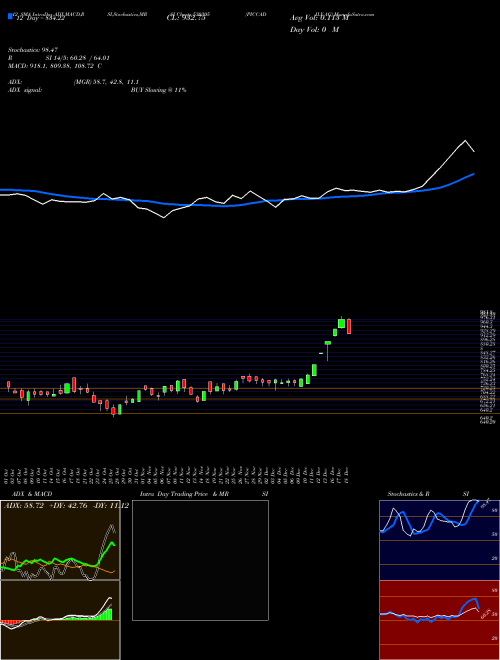The height and width of the screenshot is (660, 500).
Task: Open the ADX indicator chart panel
Action: click(60, 540)
